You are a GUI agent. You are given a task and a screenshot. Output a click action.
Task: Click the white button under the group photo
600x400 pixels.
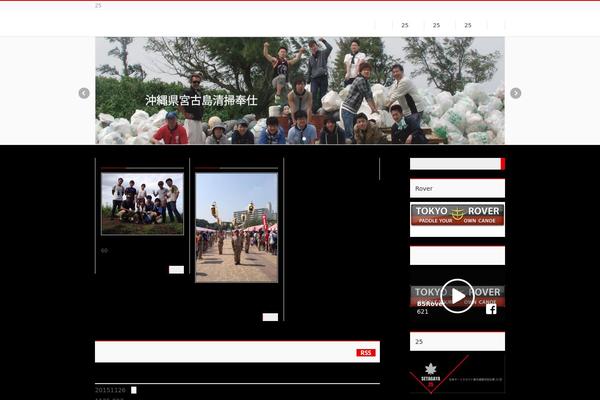pyautogui.click(x=176, y=270)
